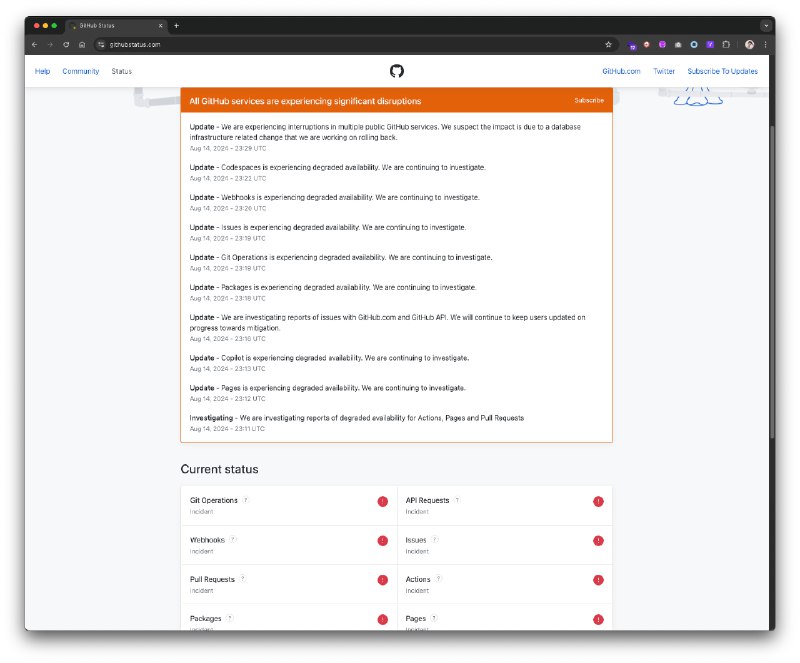Click the site info icon in address bar
Image resolution: width=800 pixels, height=663 pixels.
101,44
